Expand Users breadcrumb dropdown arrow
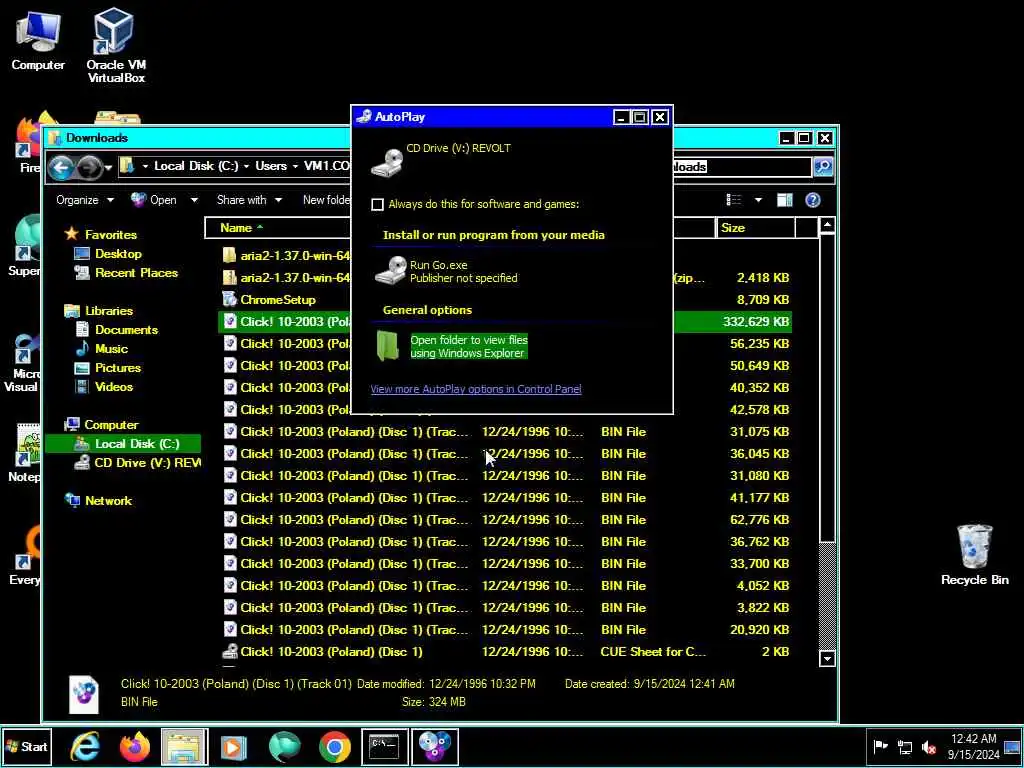The height and width of the screenshot is (768, 1024). tap(295, 167)
